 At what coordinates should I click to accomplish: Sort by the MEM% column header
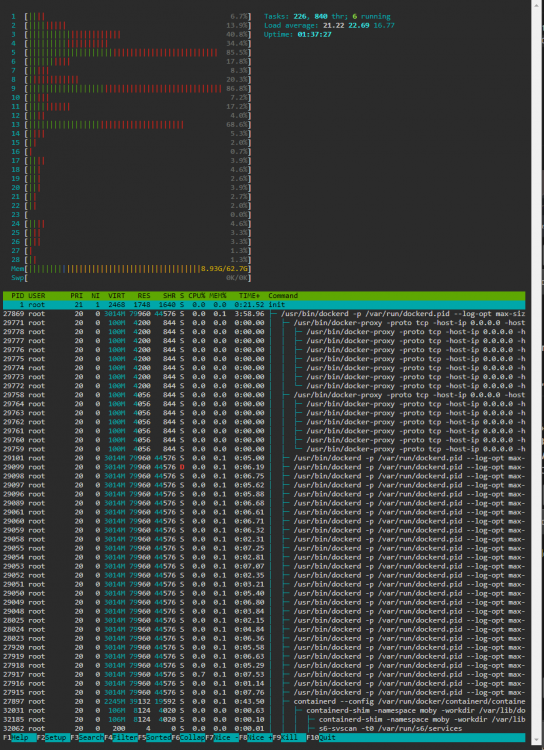(218, 296)
